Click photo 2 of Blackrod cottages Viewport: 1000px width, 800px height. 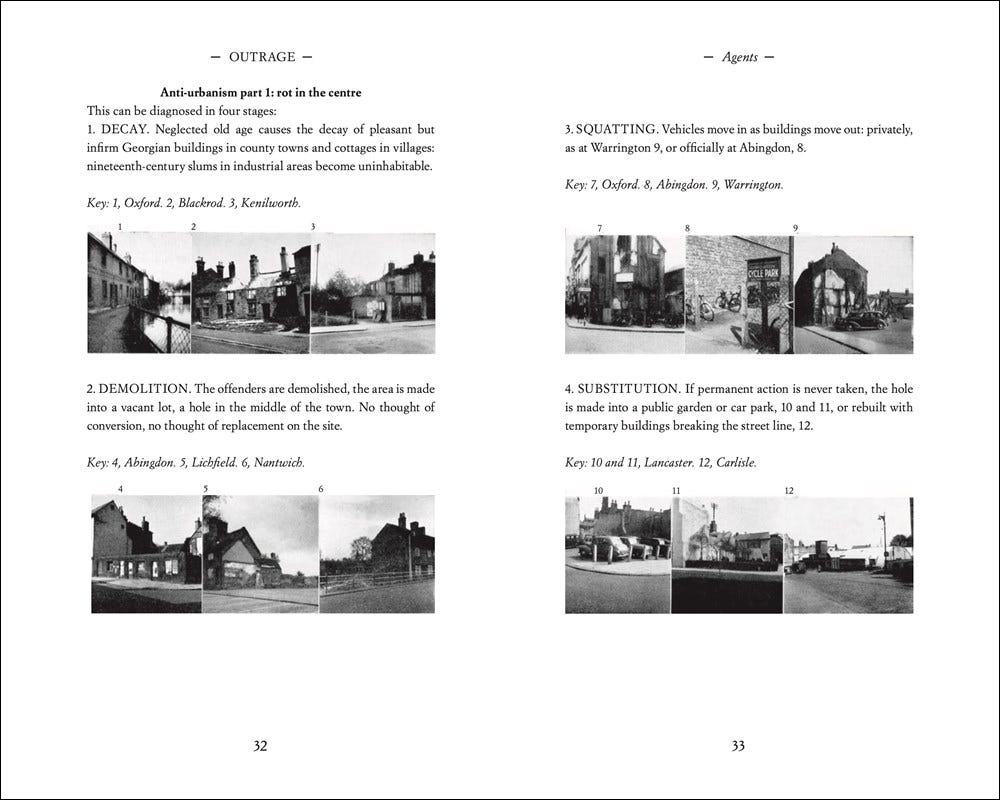point(251,293)
